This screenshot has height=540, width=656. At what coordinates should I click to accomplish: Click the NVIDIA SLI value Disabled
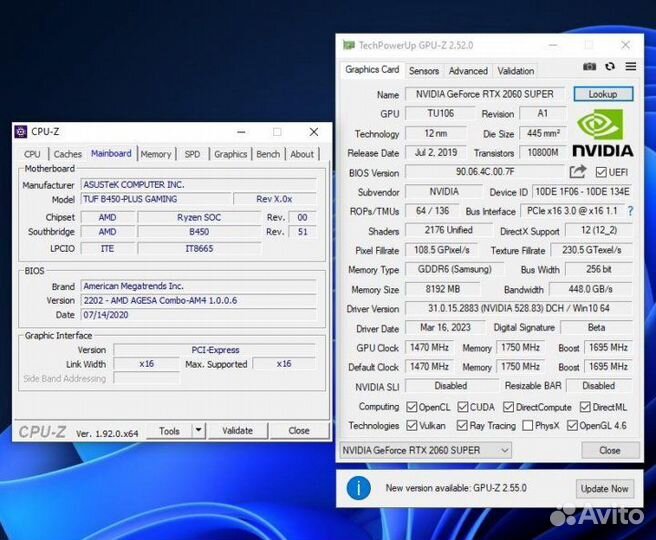point(451,386)
